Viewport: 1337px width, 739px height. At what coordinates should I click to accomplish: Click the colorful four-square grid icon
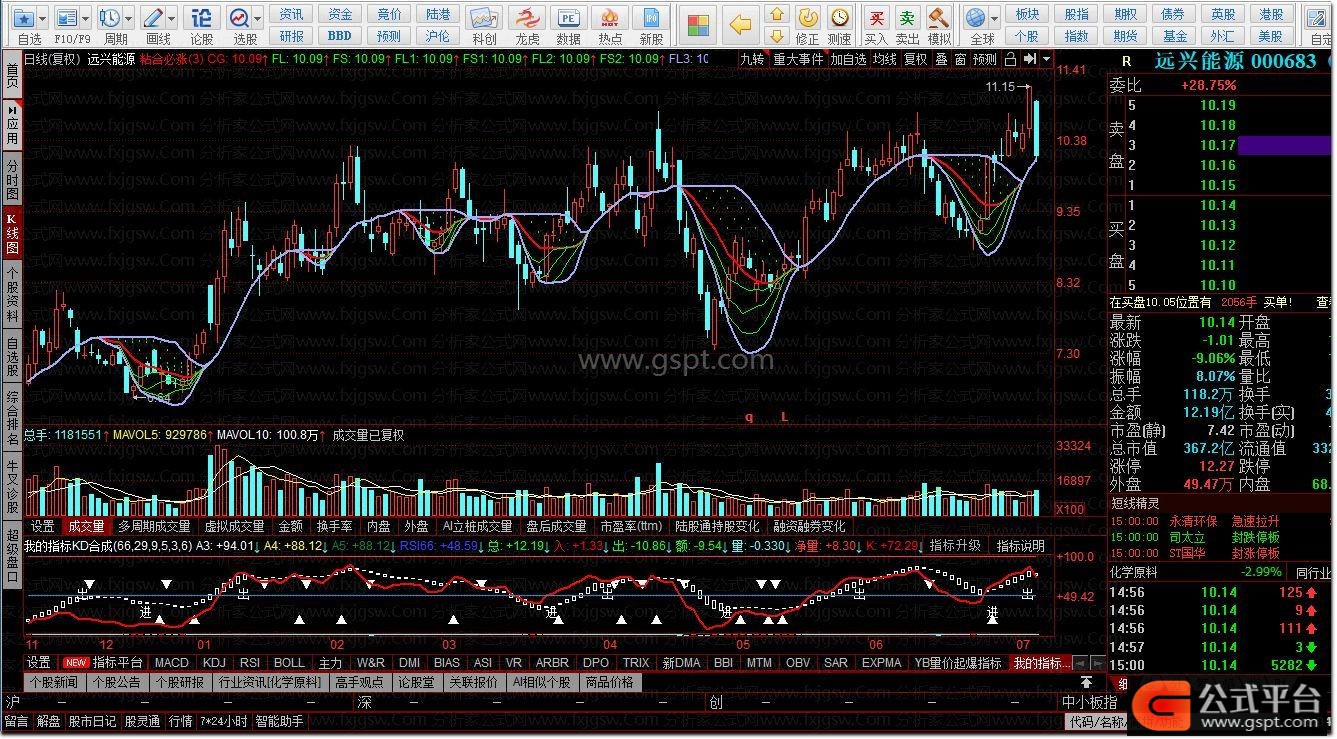[x=699, y=24]
